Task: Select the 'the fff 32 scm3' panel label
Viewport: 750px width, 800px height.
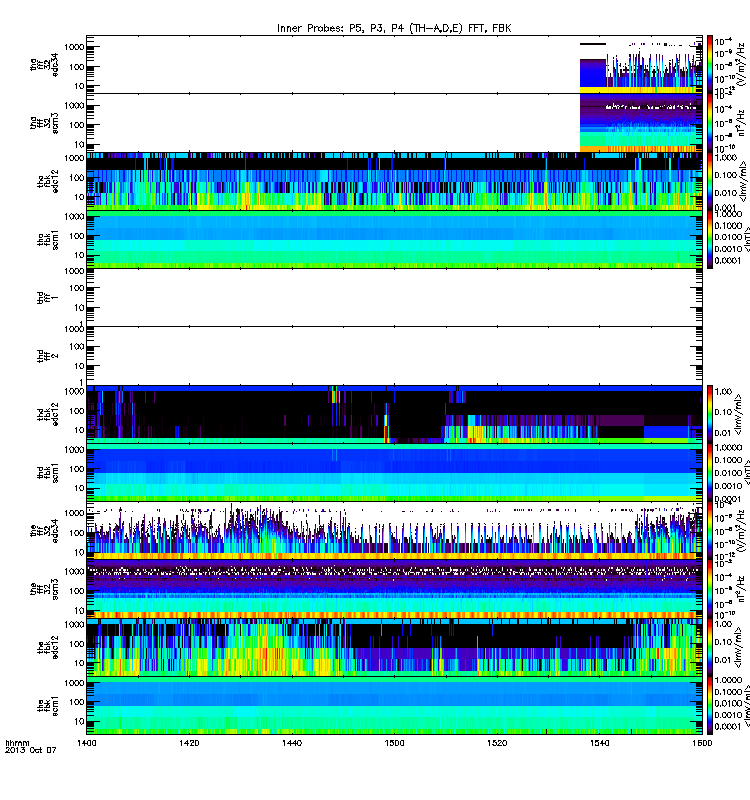Action: click(x=44, y=589)
